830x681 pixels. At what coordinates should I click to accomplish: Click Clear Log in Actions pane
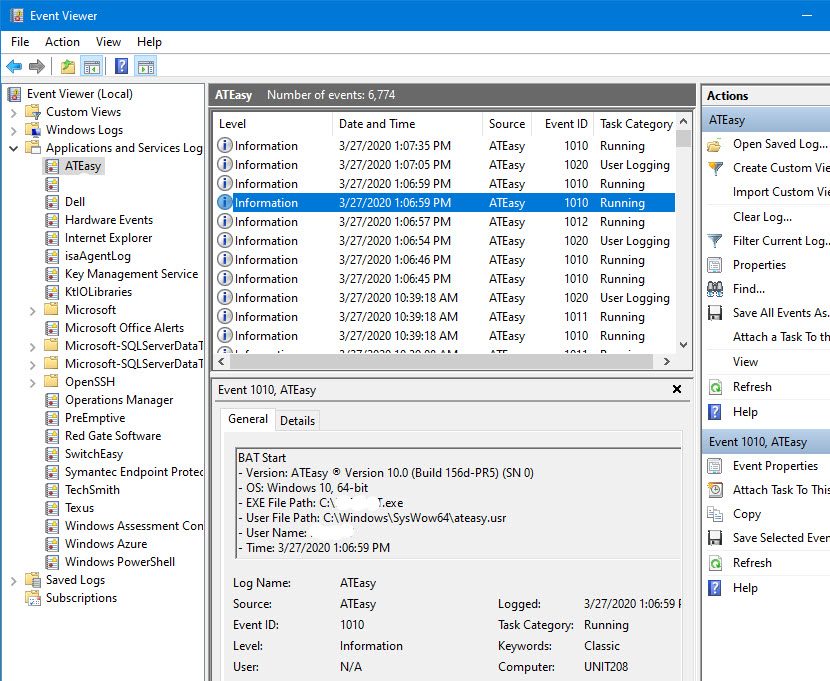(x=762, y=217)
